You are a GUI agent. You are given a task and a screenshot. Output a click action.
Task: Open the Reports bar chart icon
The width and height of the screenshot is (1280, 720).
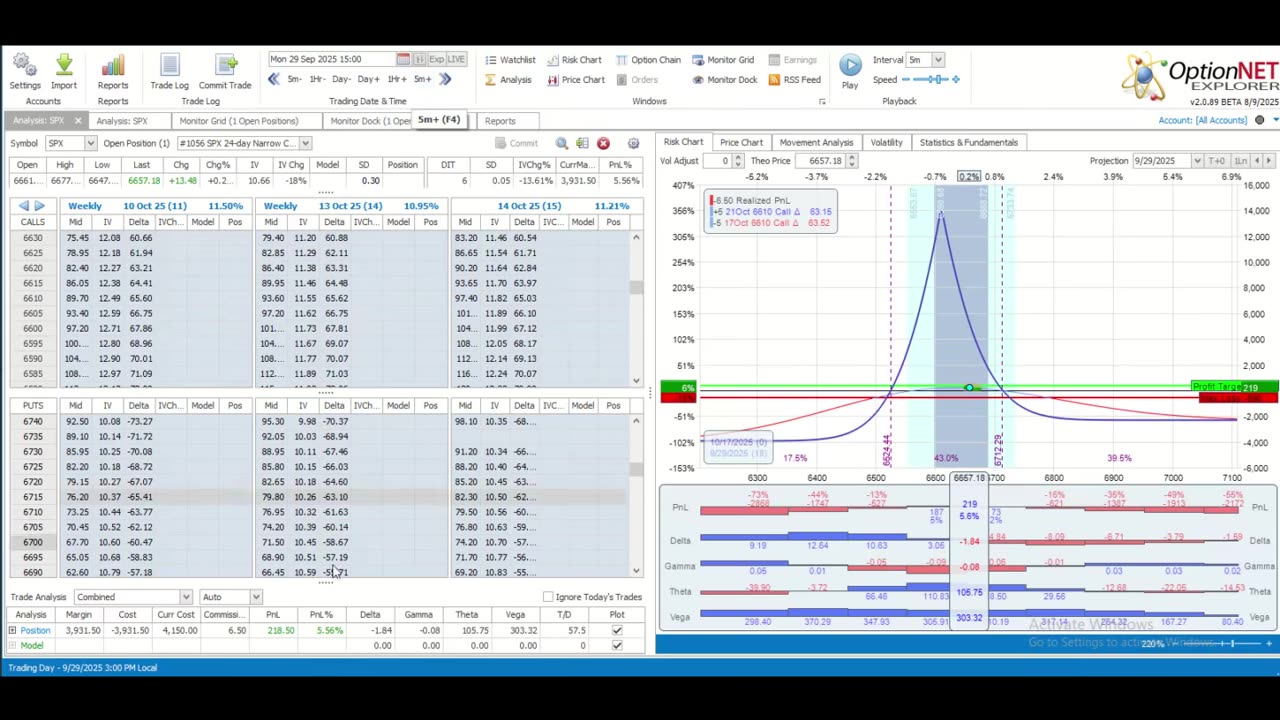113,68
